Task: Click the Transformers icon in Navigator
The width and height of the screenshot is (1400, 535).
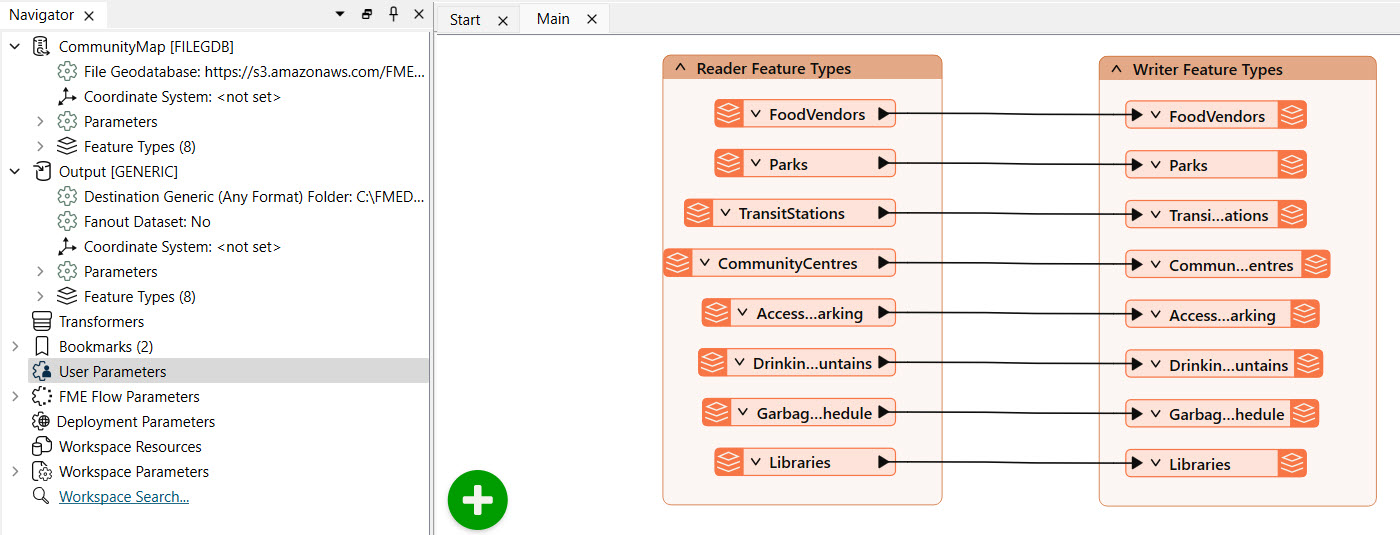Action: point(41,321)
